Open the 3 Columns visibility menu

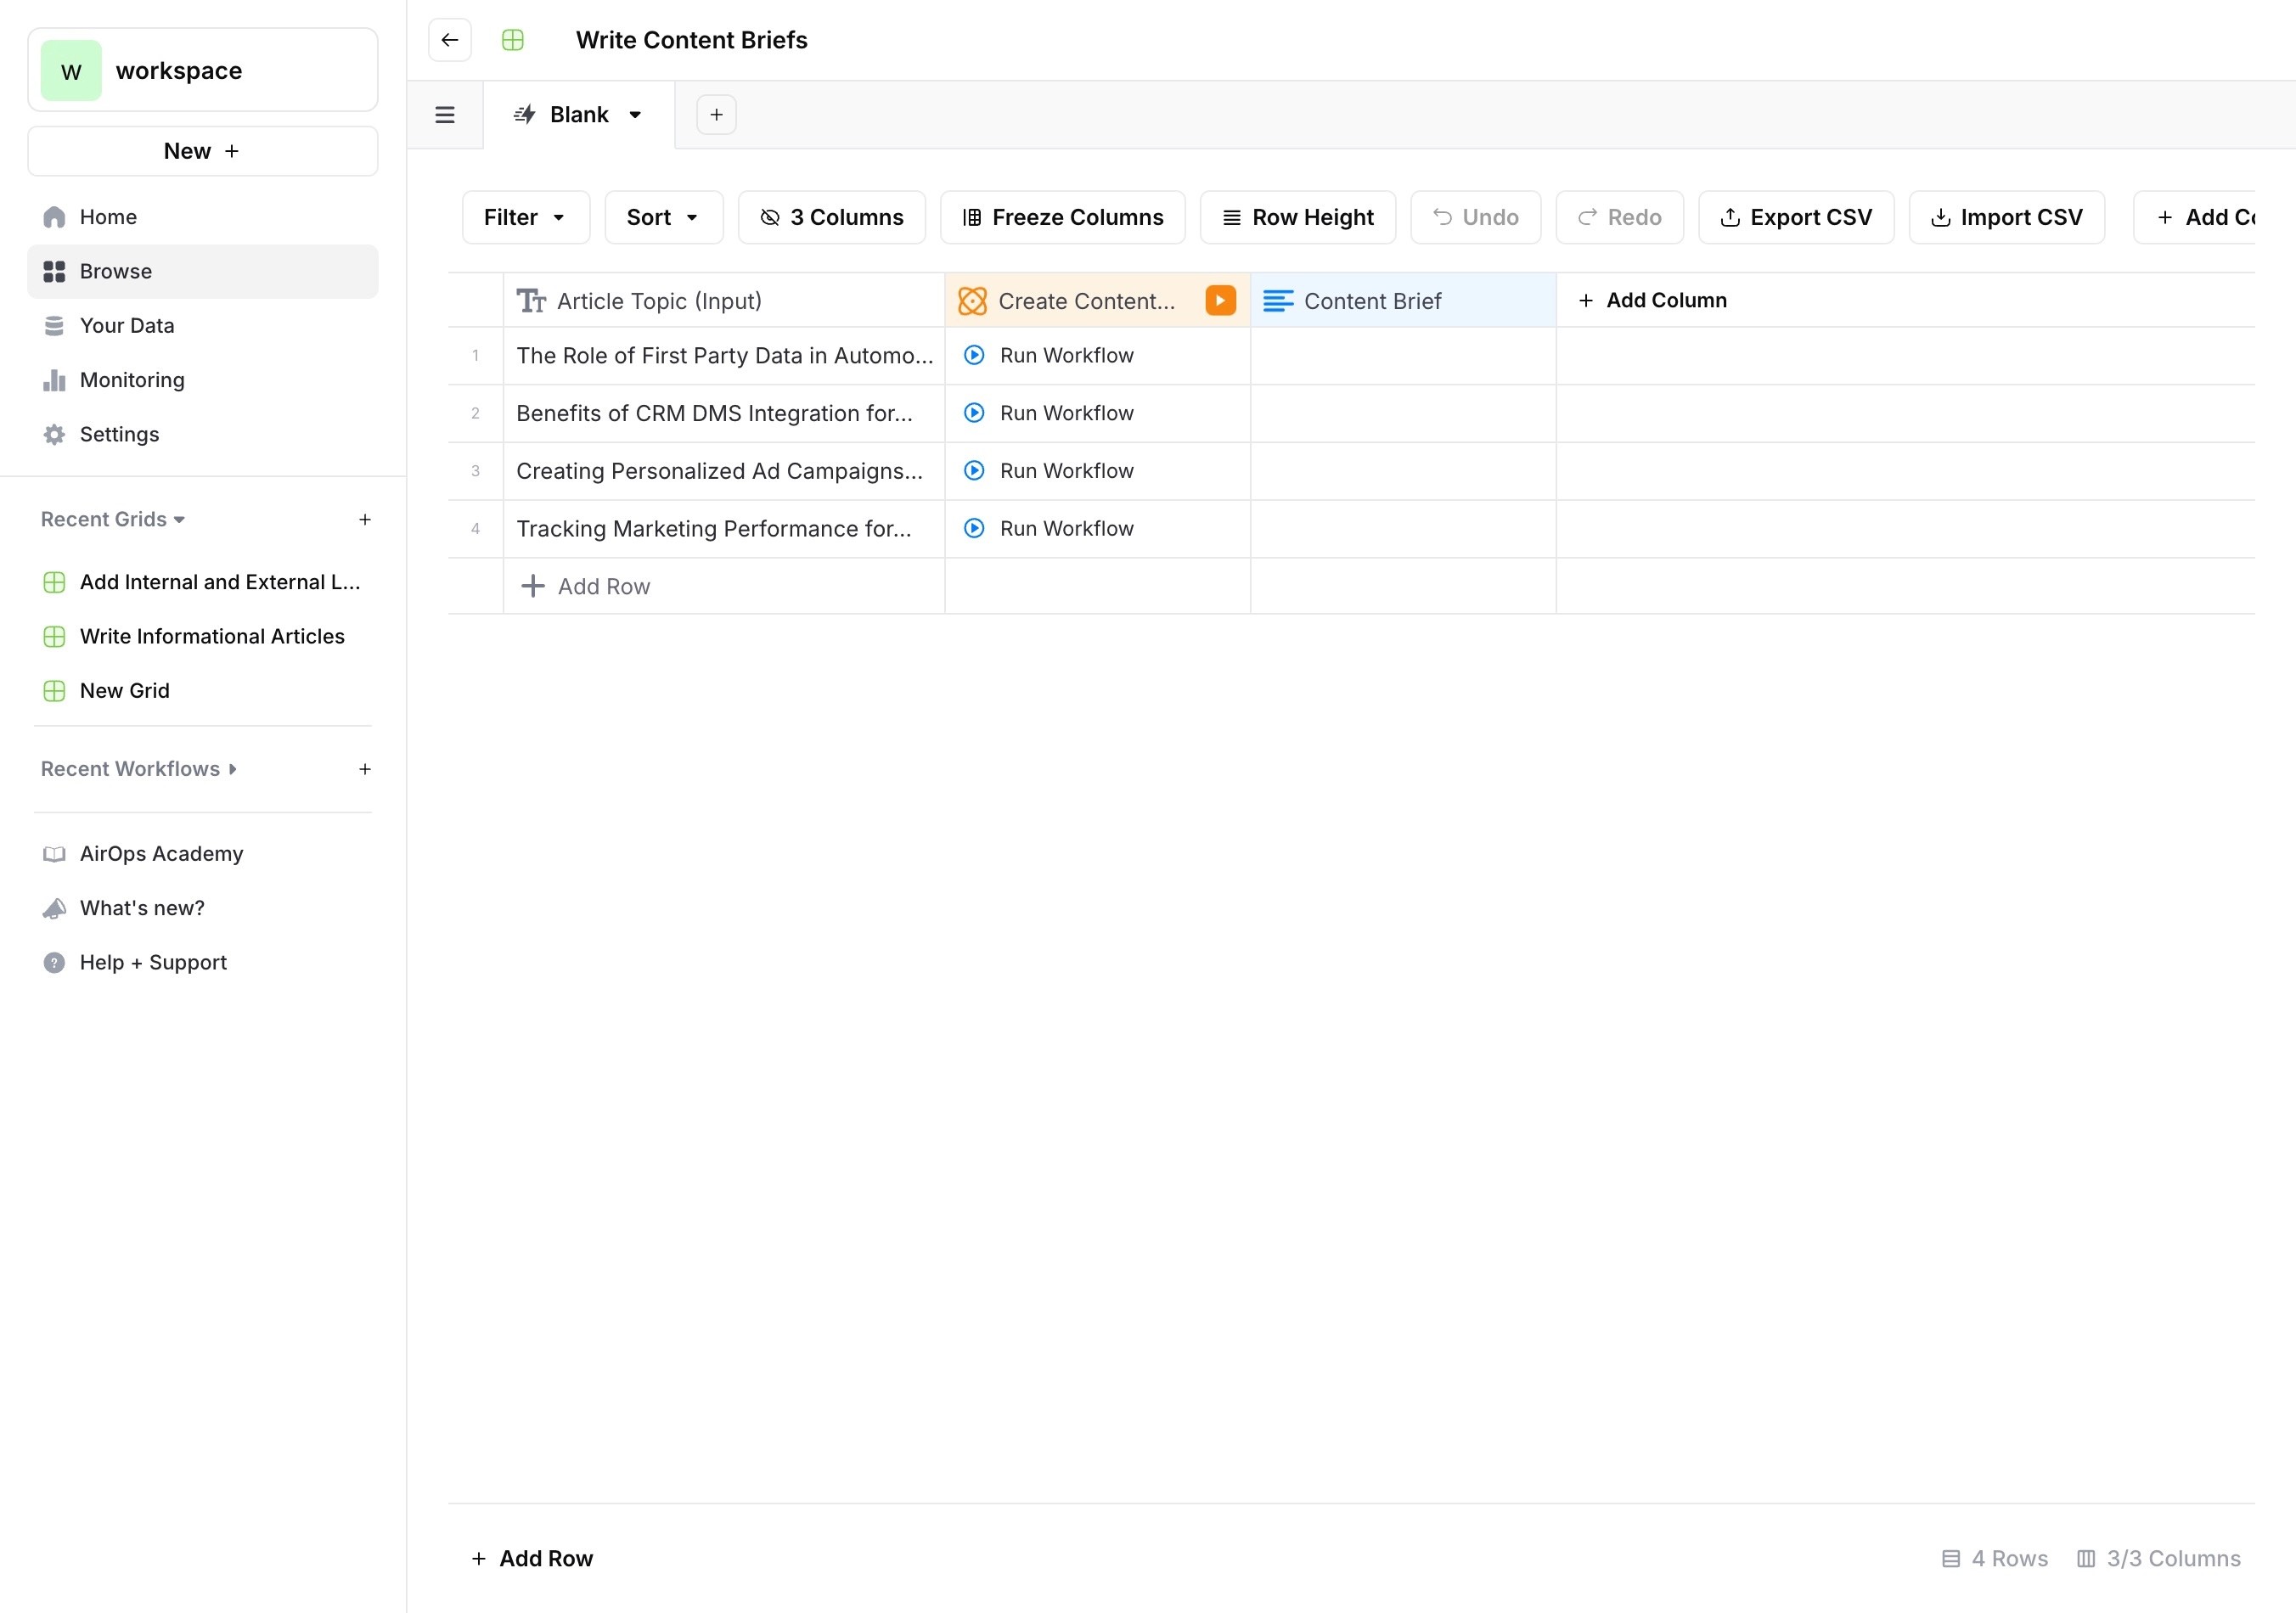point(831,217)
